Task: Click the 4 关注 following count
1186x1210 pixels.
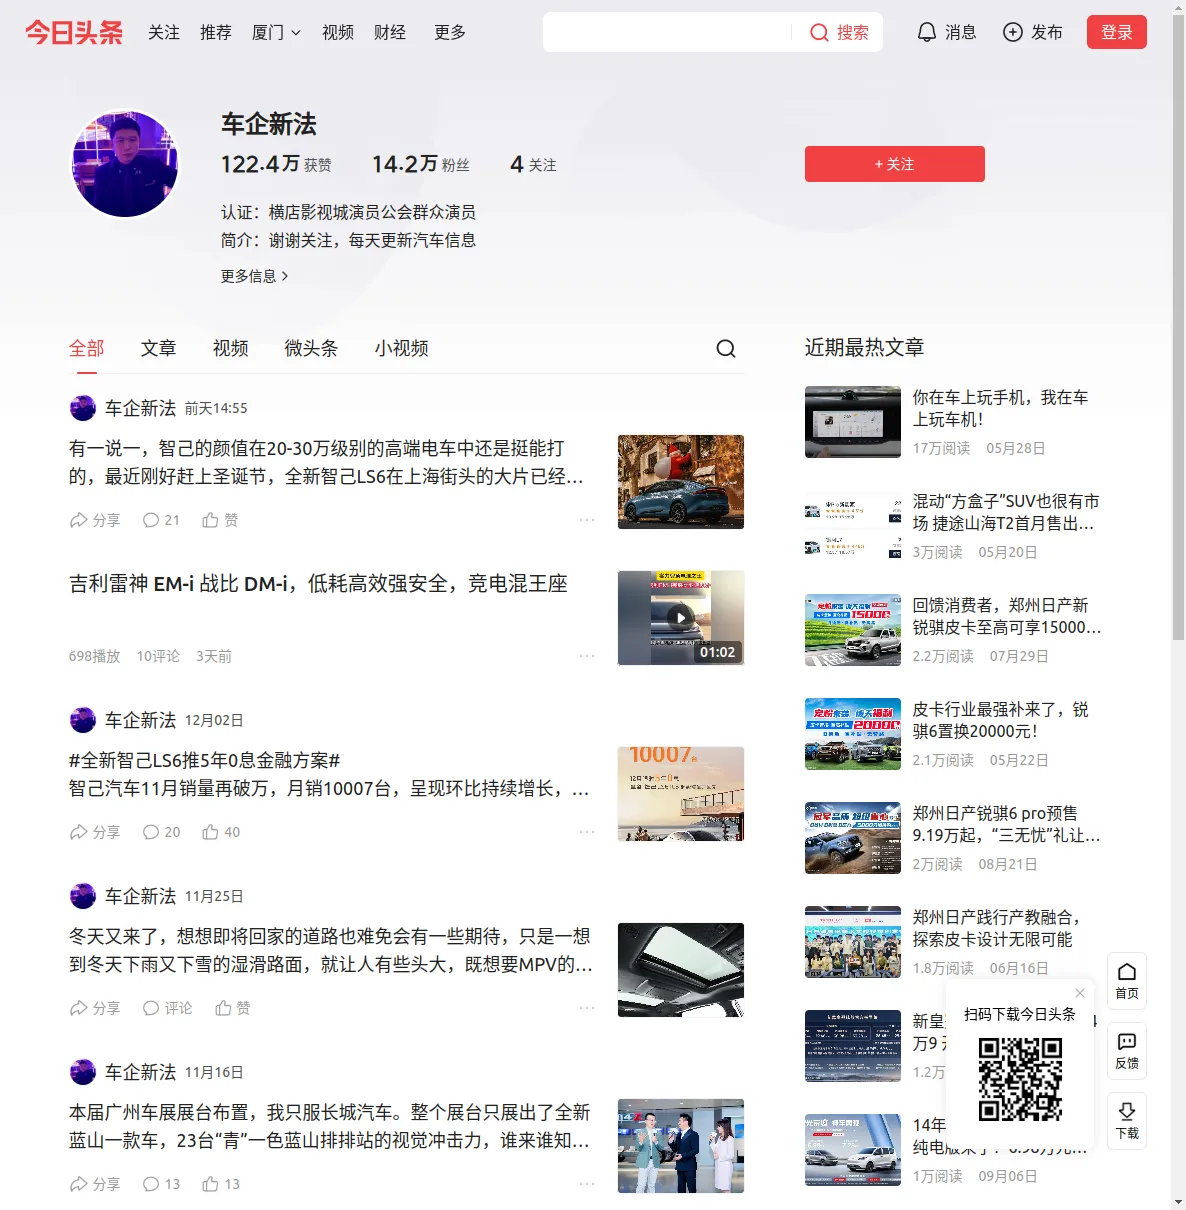Action: (533, 164)
